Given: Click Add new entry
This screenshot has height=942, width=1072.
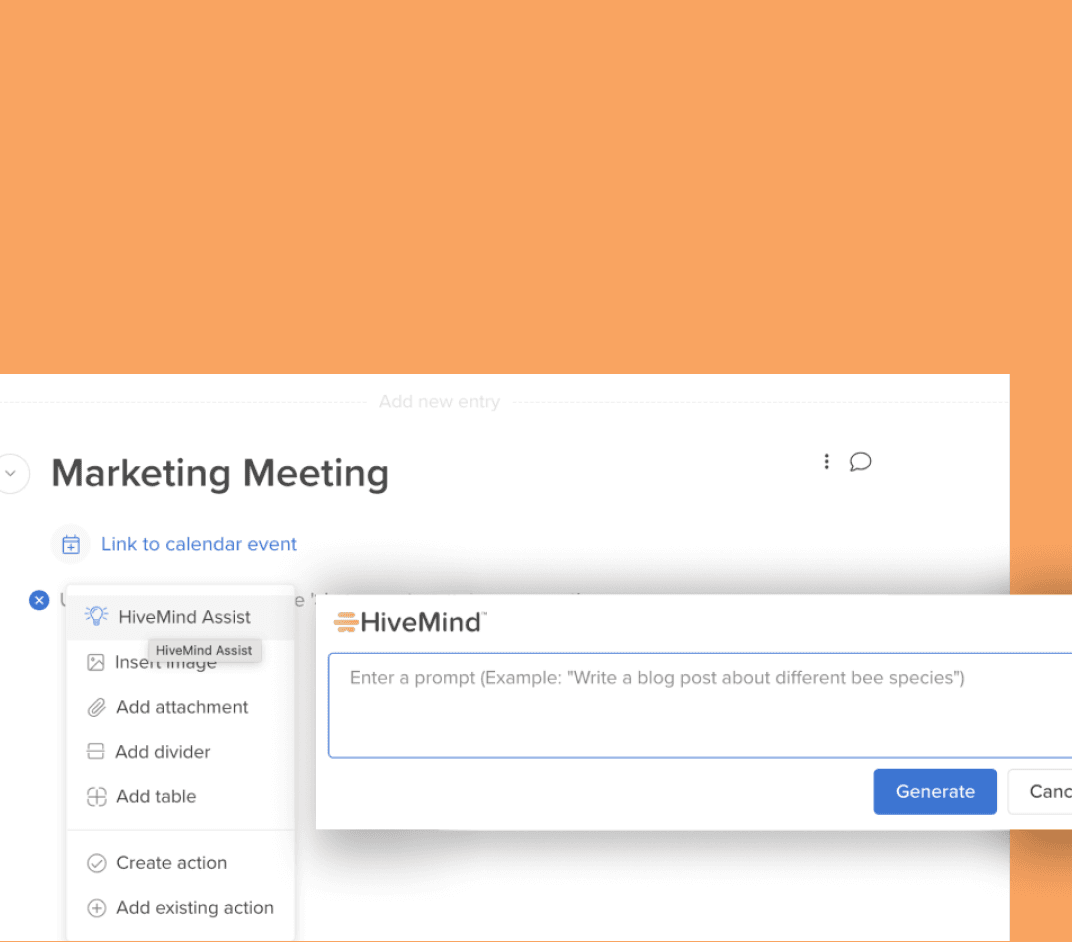Looking at the screenshot, I should (440, 401).
